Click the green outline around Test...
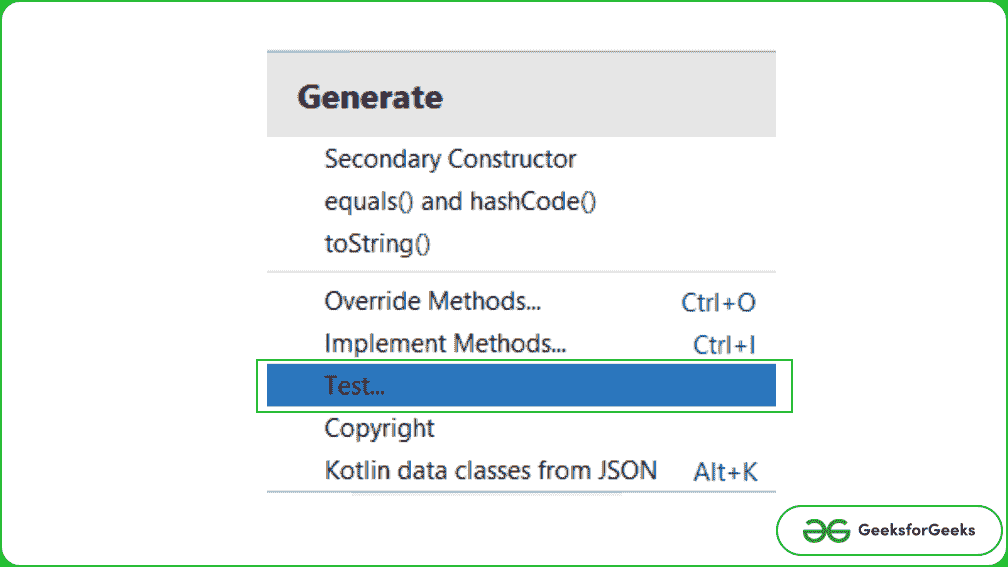Image resolution: width=1008 pixels, height=567 pixels. pyautogui.click(x=792, y=386)
